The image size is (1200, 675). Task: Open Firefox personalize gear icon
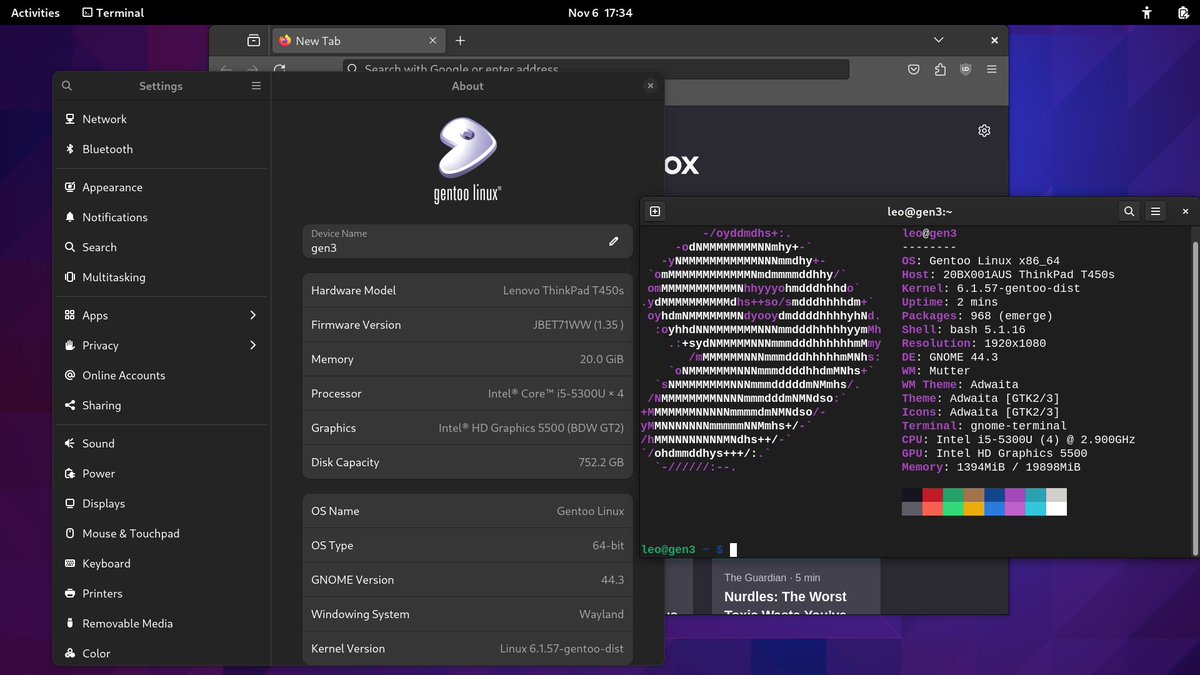984,131
